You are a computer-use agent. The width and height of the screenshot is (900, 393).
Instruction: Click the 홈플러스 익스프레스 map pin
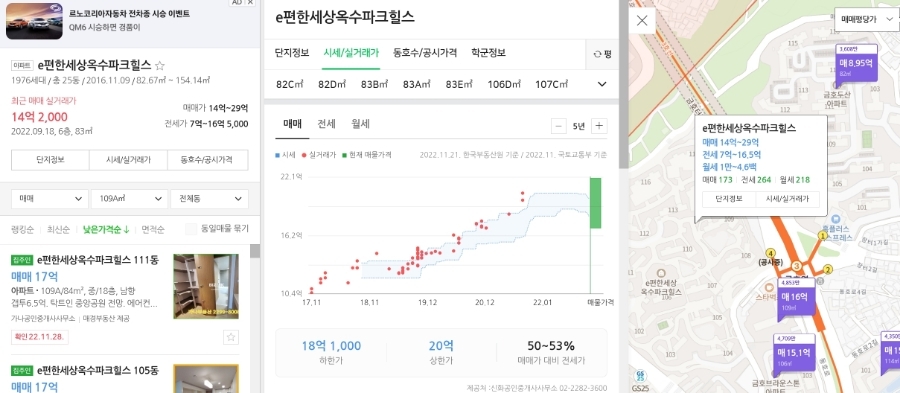836,219
